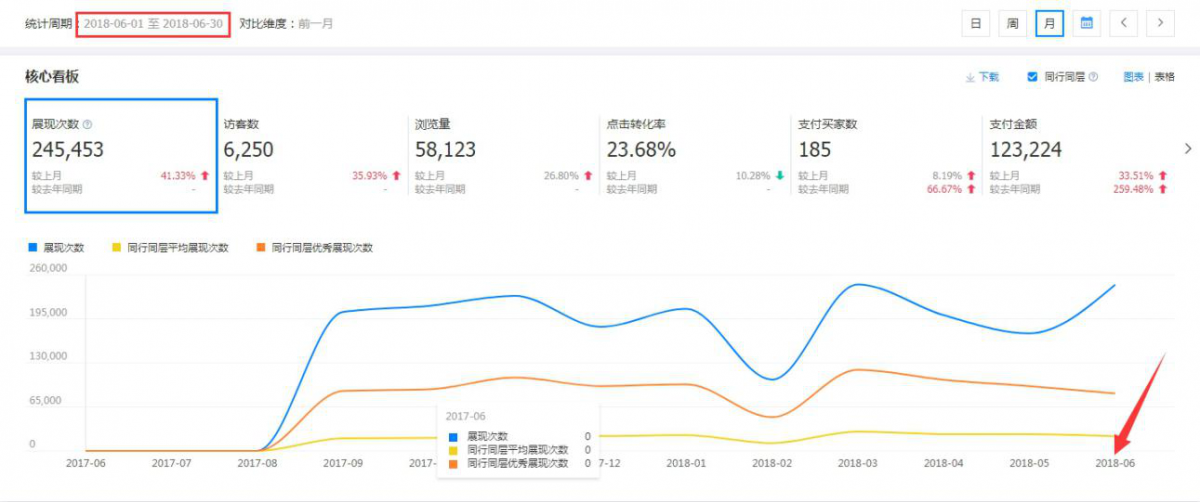Go to the previous period with the left arrow
Image resolution: width=1200 pixels, height=502 pixels.
[x=1124, y=23]
